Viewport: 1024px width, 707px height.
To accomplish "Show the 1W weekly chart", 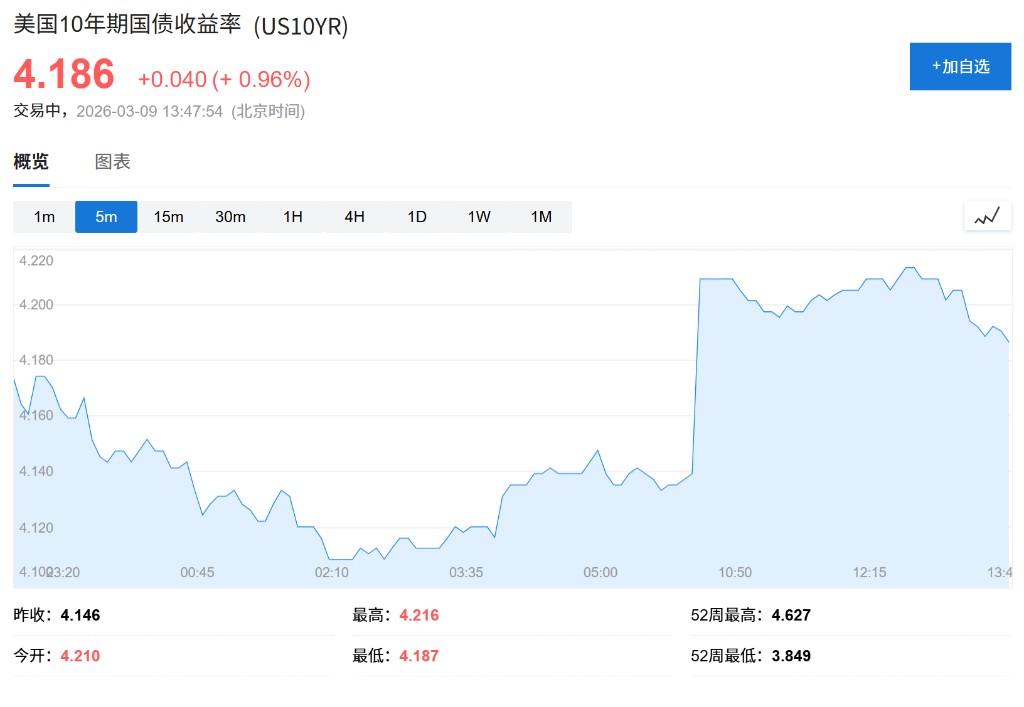I will [x=479, y=217].
